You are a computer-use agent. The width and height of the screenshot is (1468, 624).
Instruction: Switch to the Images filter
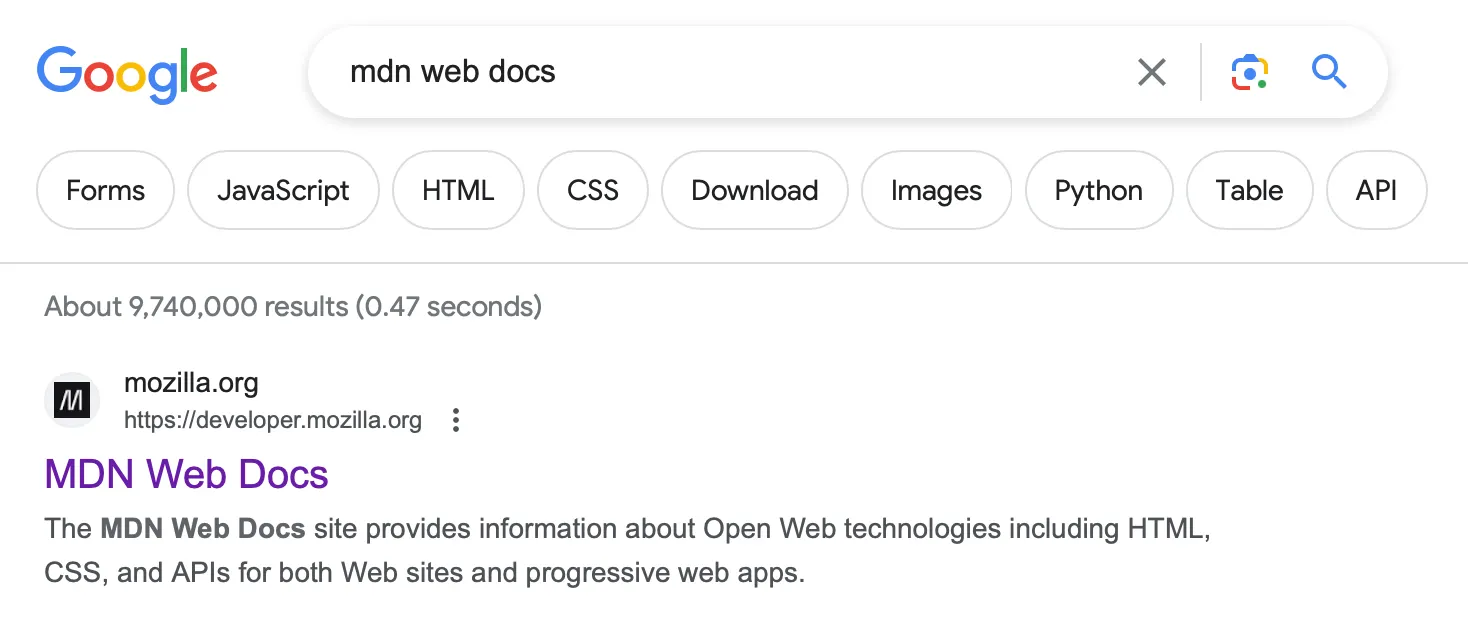pyautogui.click(x=936, y=190)
